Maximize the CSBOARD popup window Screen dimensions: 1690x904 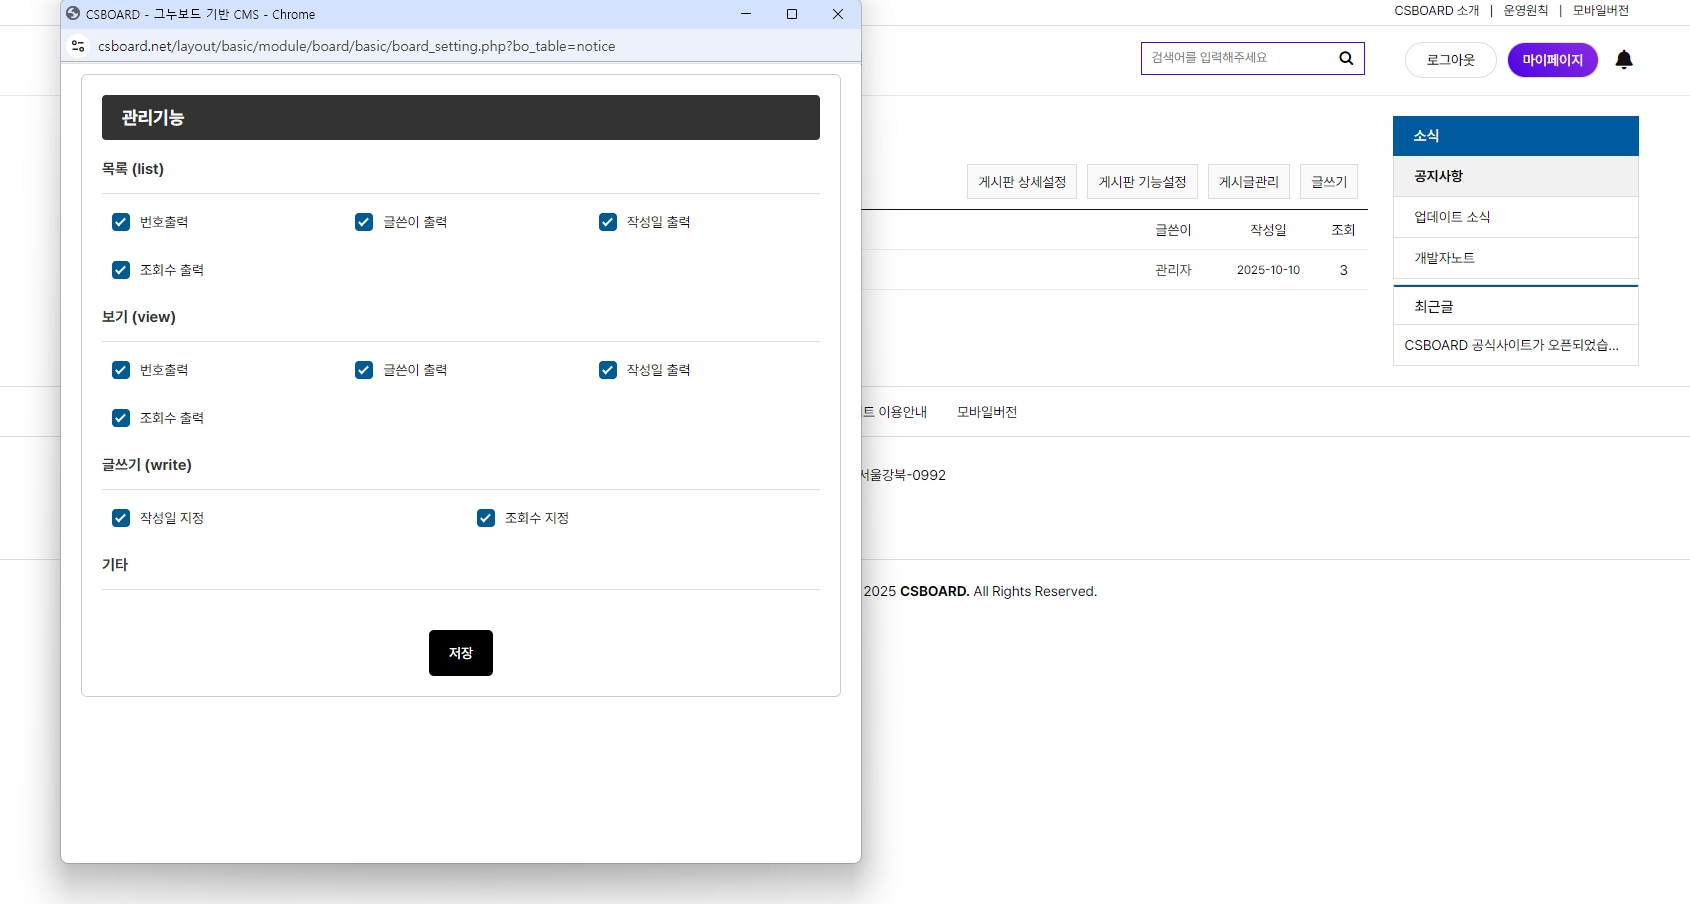[792, 14]
